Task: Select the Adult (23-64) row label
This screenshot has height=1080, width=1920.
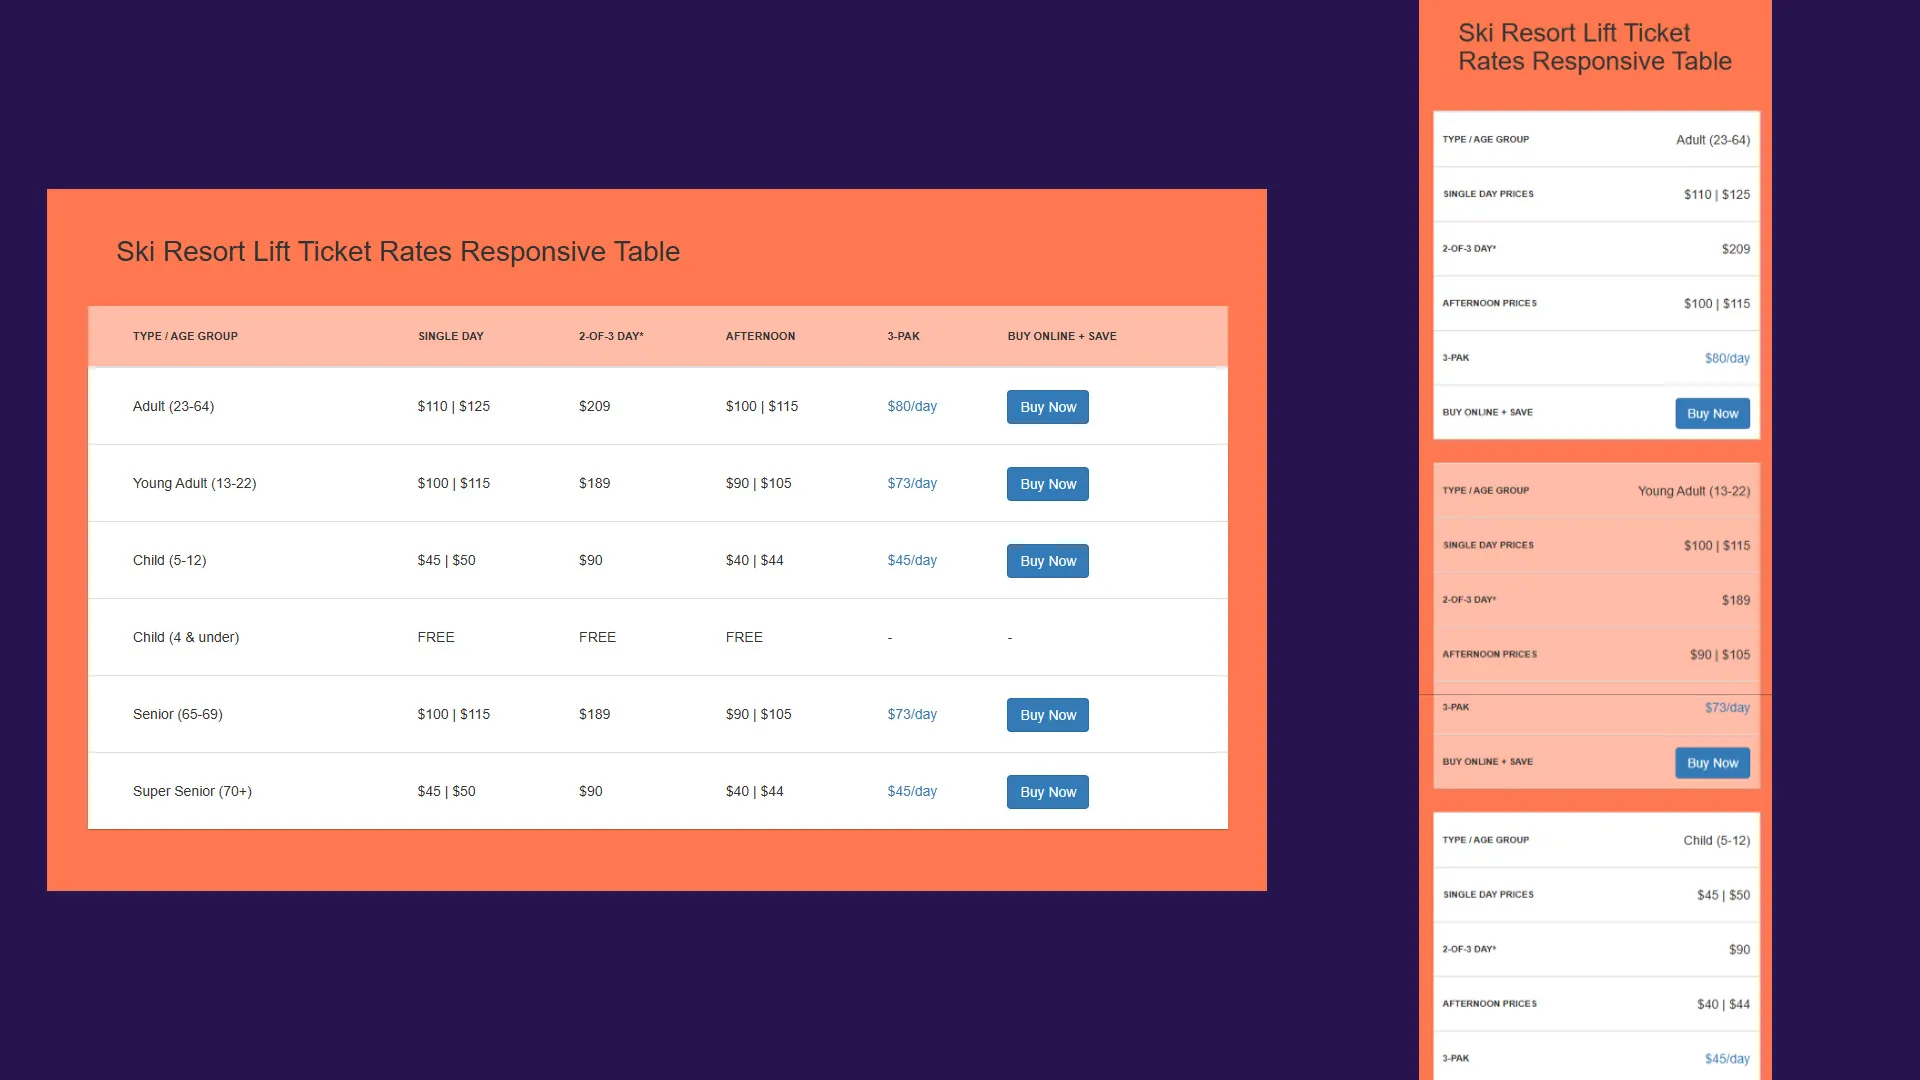Action: (173, 406)
